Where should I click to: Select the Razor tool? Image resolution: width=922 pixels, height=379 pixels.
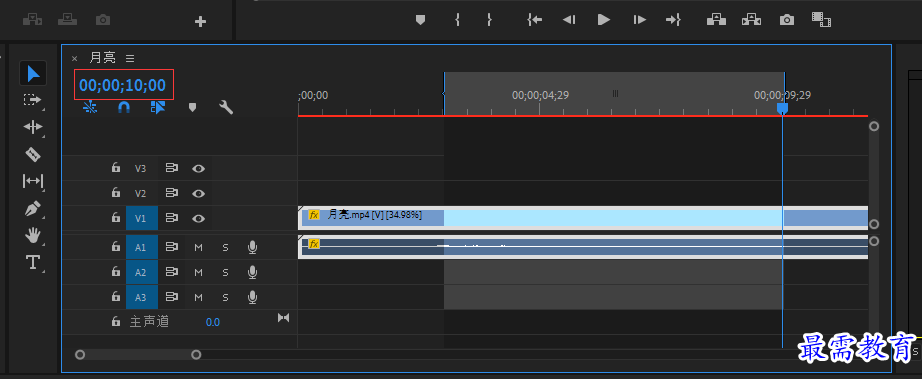point(33,154)
